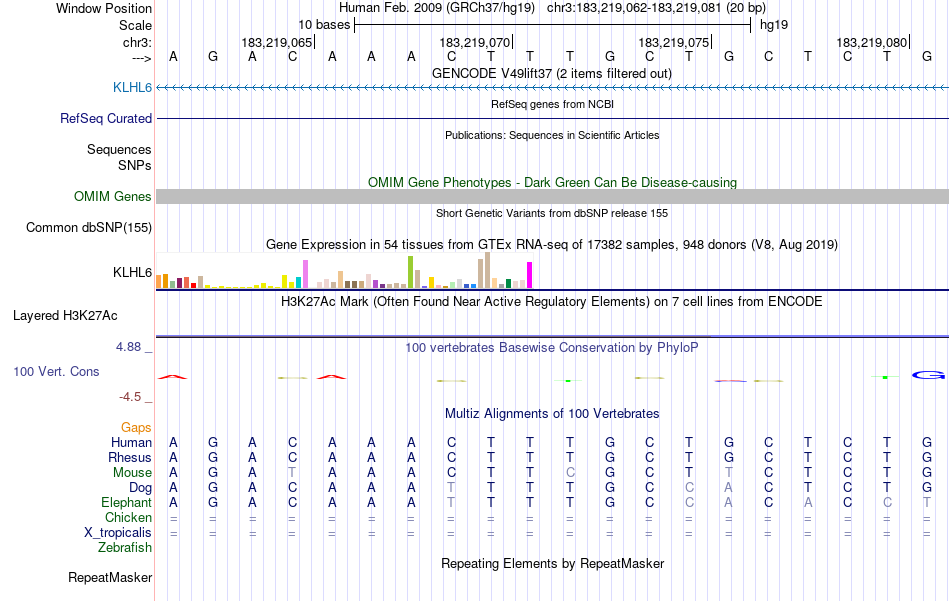The image size is (950, 601).
Task: Click position marker 183,219,075
Action: point(674,42)
